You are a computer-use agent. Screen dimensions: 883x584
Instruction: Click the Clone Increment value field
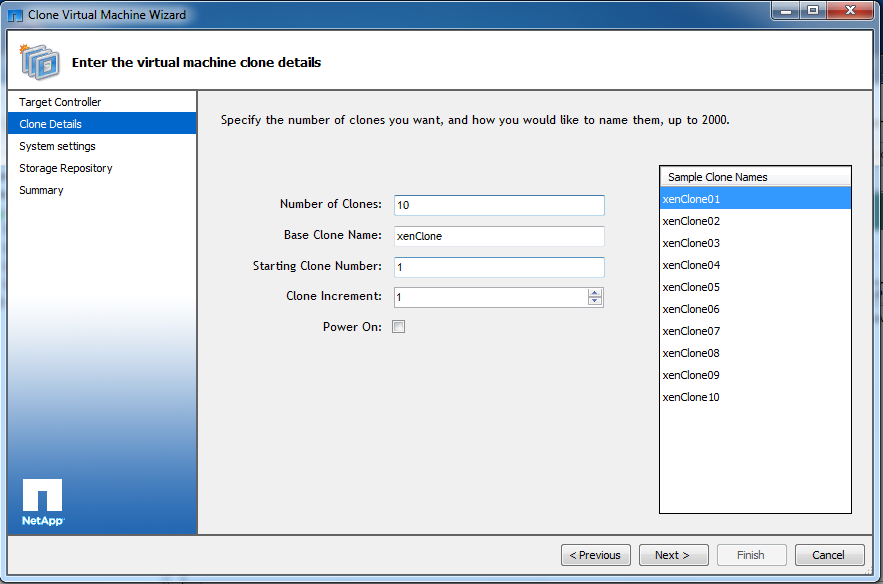pyautogui.click(x=490, y=297)
